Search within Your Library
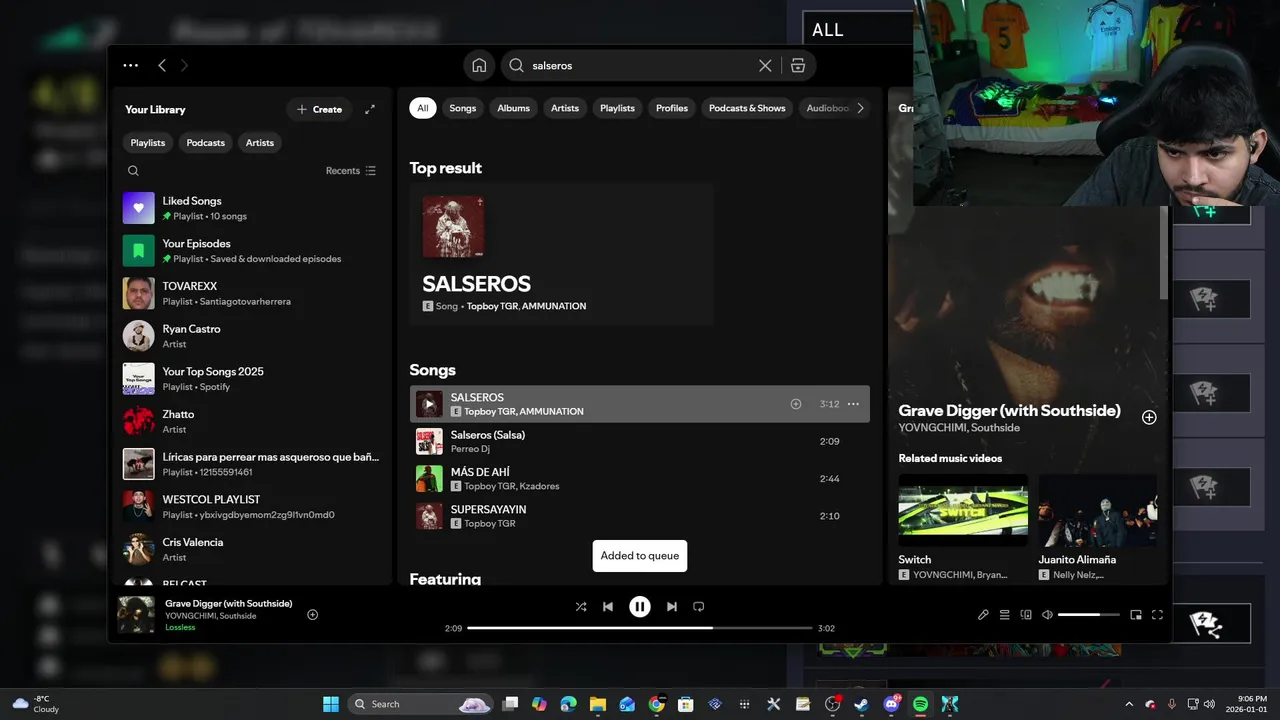Screen dimensions: 1280x720 133,171
